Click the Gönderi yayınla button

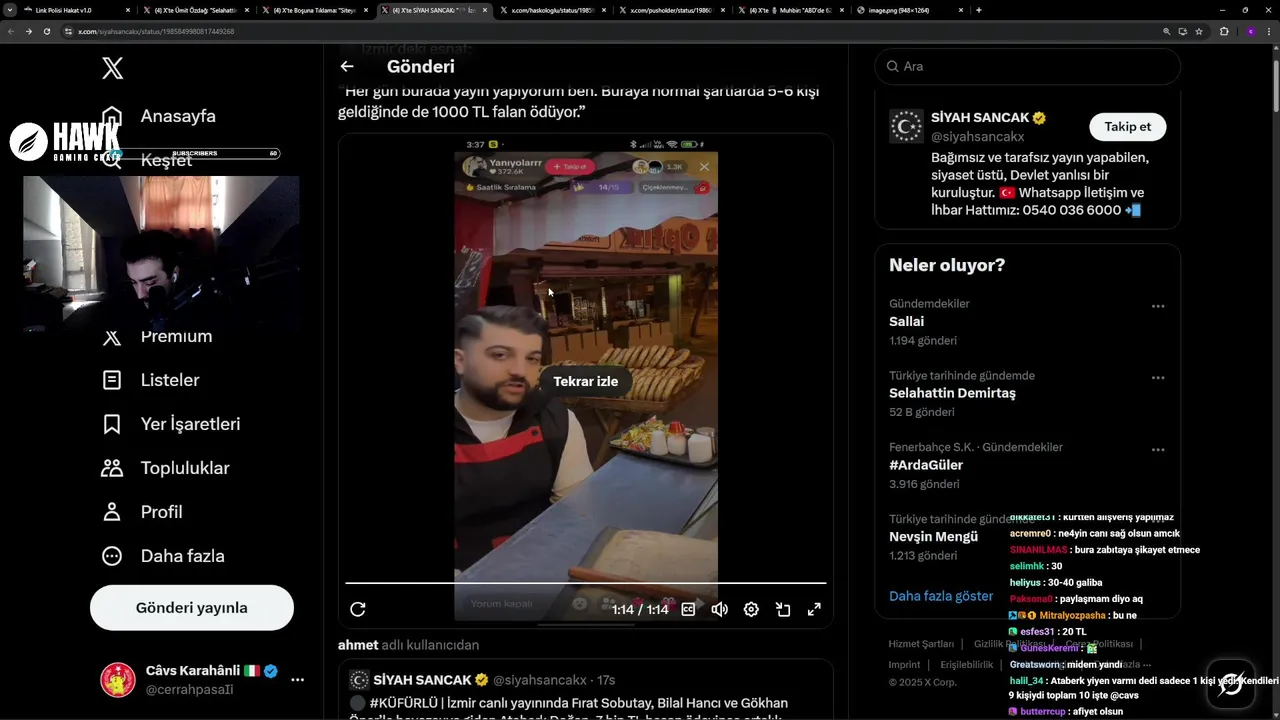click(x=192, y=608)
